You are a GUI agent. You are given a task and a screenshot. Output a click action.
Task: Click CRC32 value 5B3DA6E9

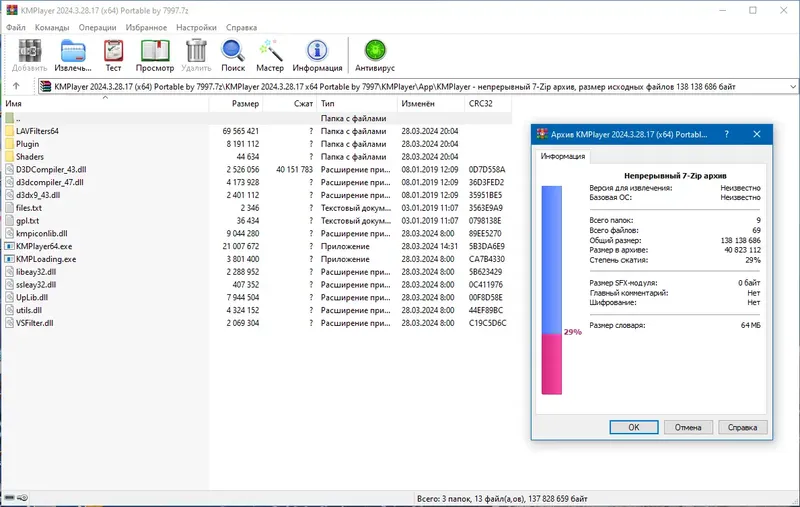pyautogui.click(x=487, y=246)
